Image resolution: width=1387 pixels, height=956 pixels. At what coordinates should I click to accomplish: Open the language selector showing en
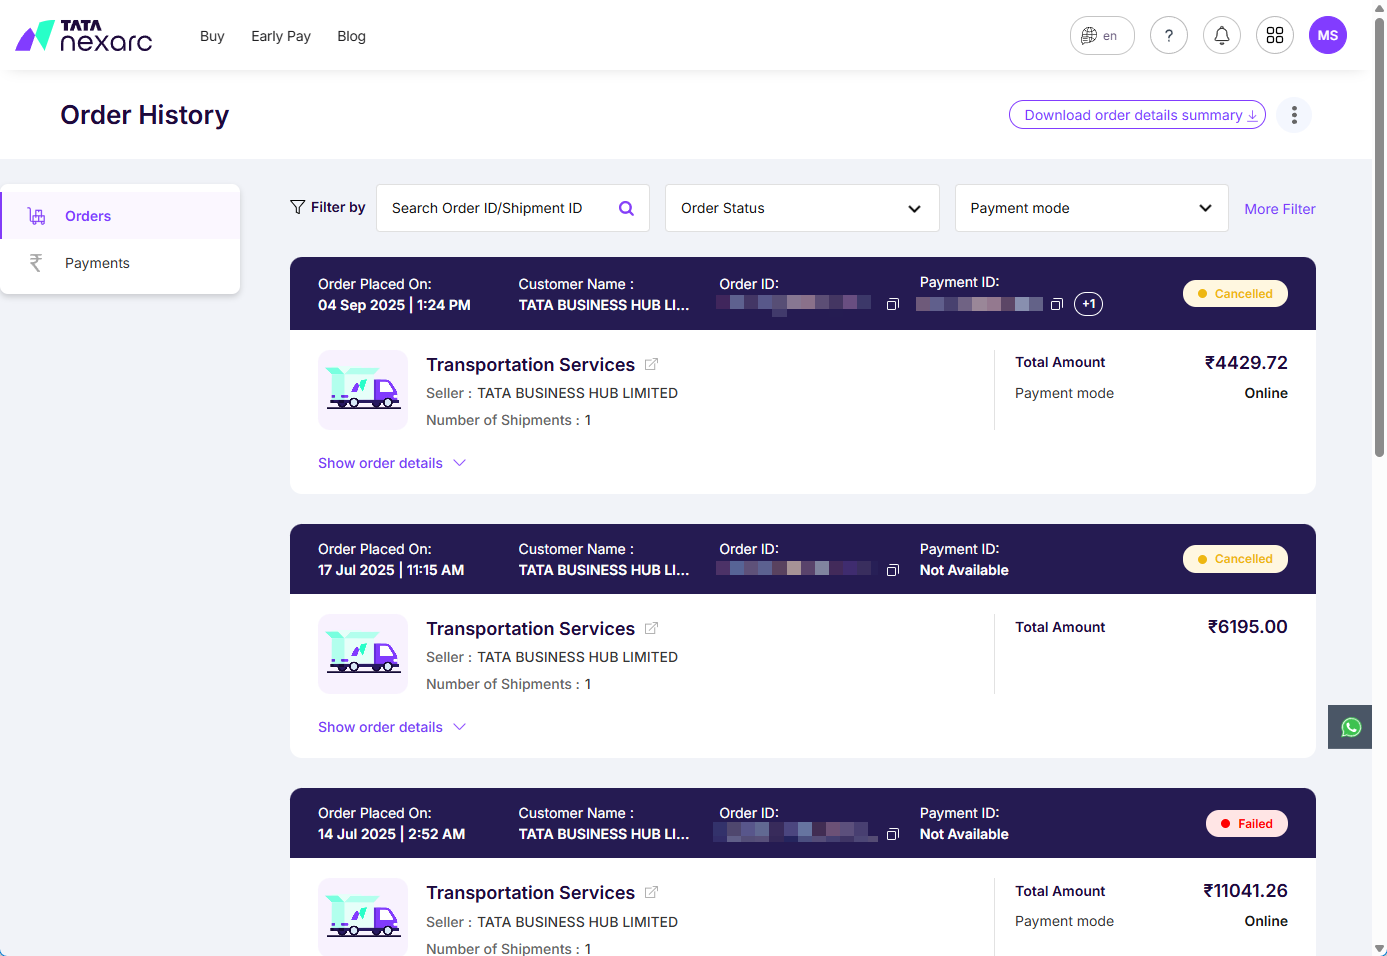pos(1102,36)
